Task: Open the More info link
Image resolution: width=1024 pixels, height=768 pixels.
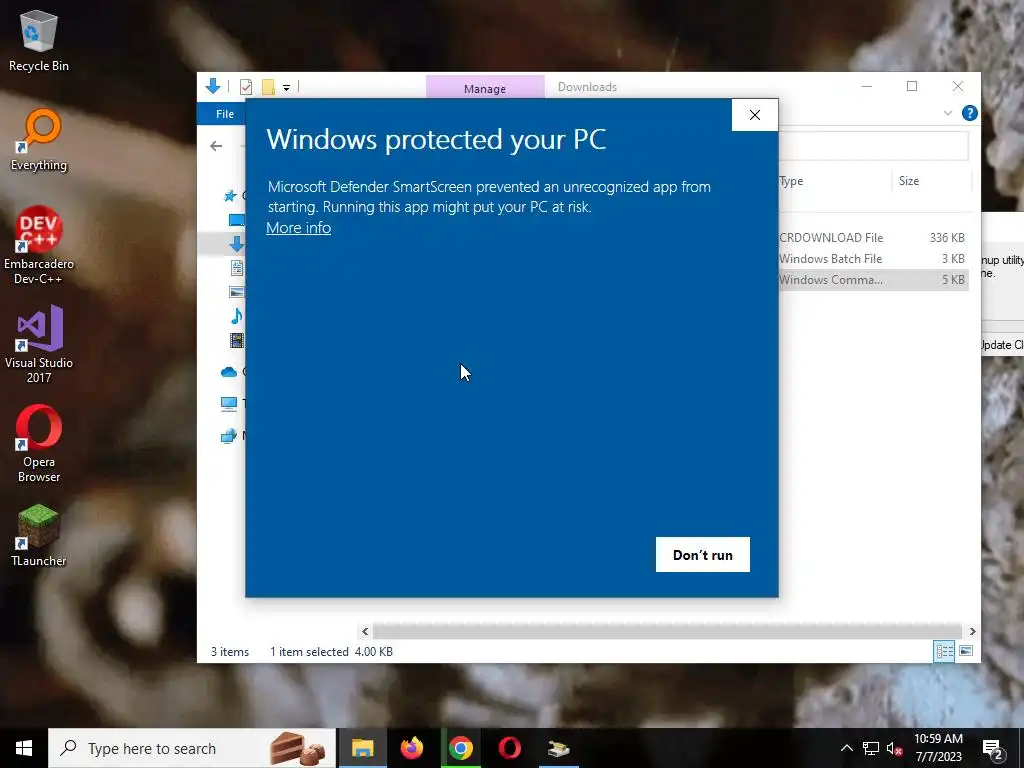Action: (x=298, y=228)
